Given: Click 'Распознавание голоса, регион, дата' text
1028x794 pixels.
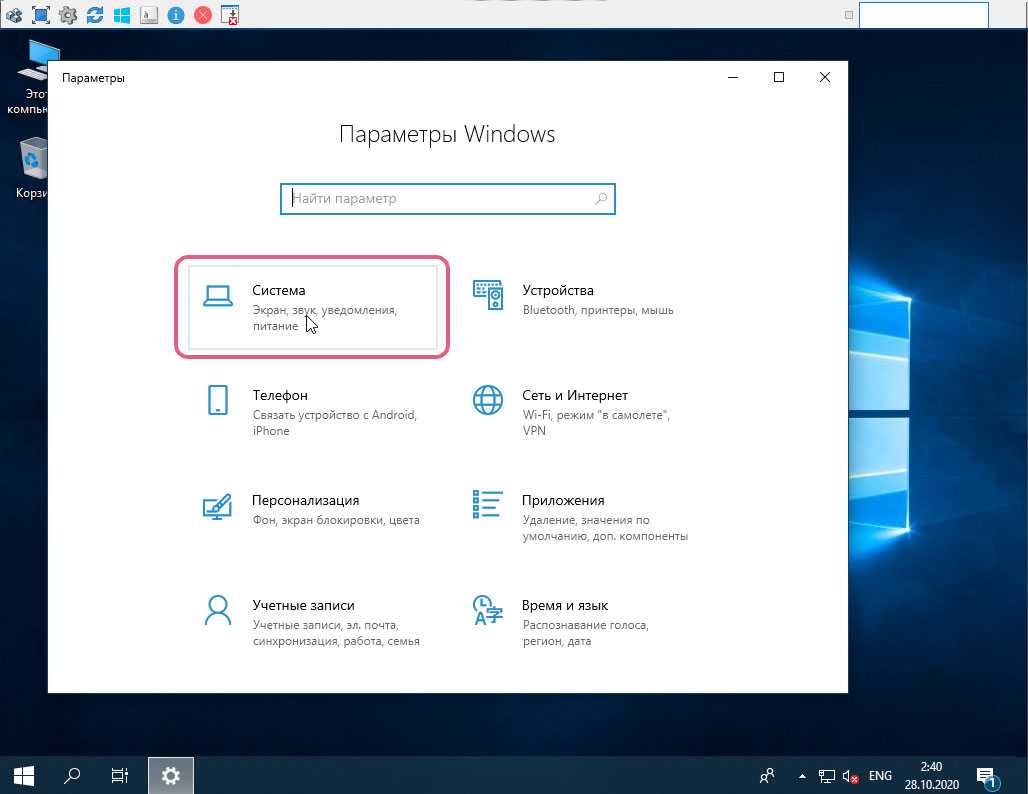Looking at the screenshot, I should click(x=585, y=633).
